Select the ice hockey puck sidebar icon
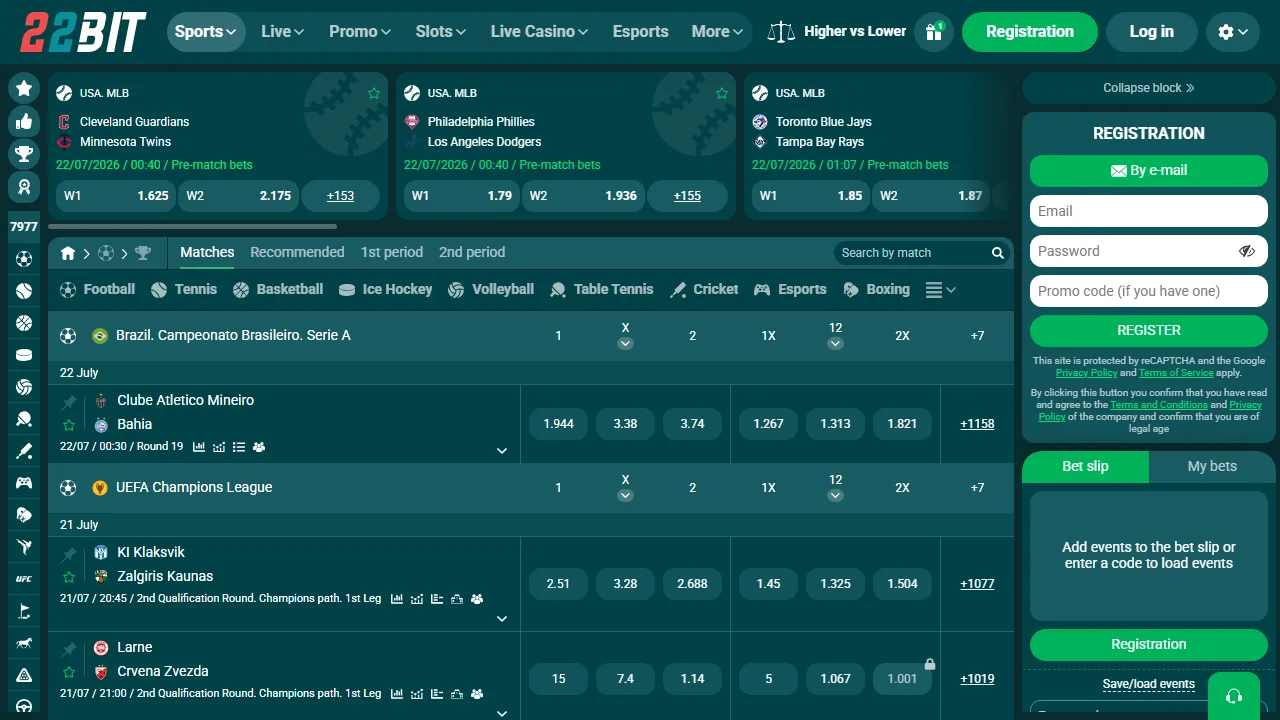Image resolution: width=1280 pixels, height=720 pixels. pos(24,355)
